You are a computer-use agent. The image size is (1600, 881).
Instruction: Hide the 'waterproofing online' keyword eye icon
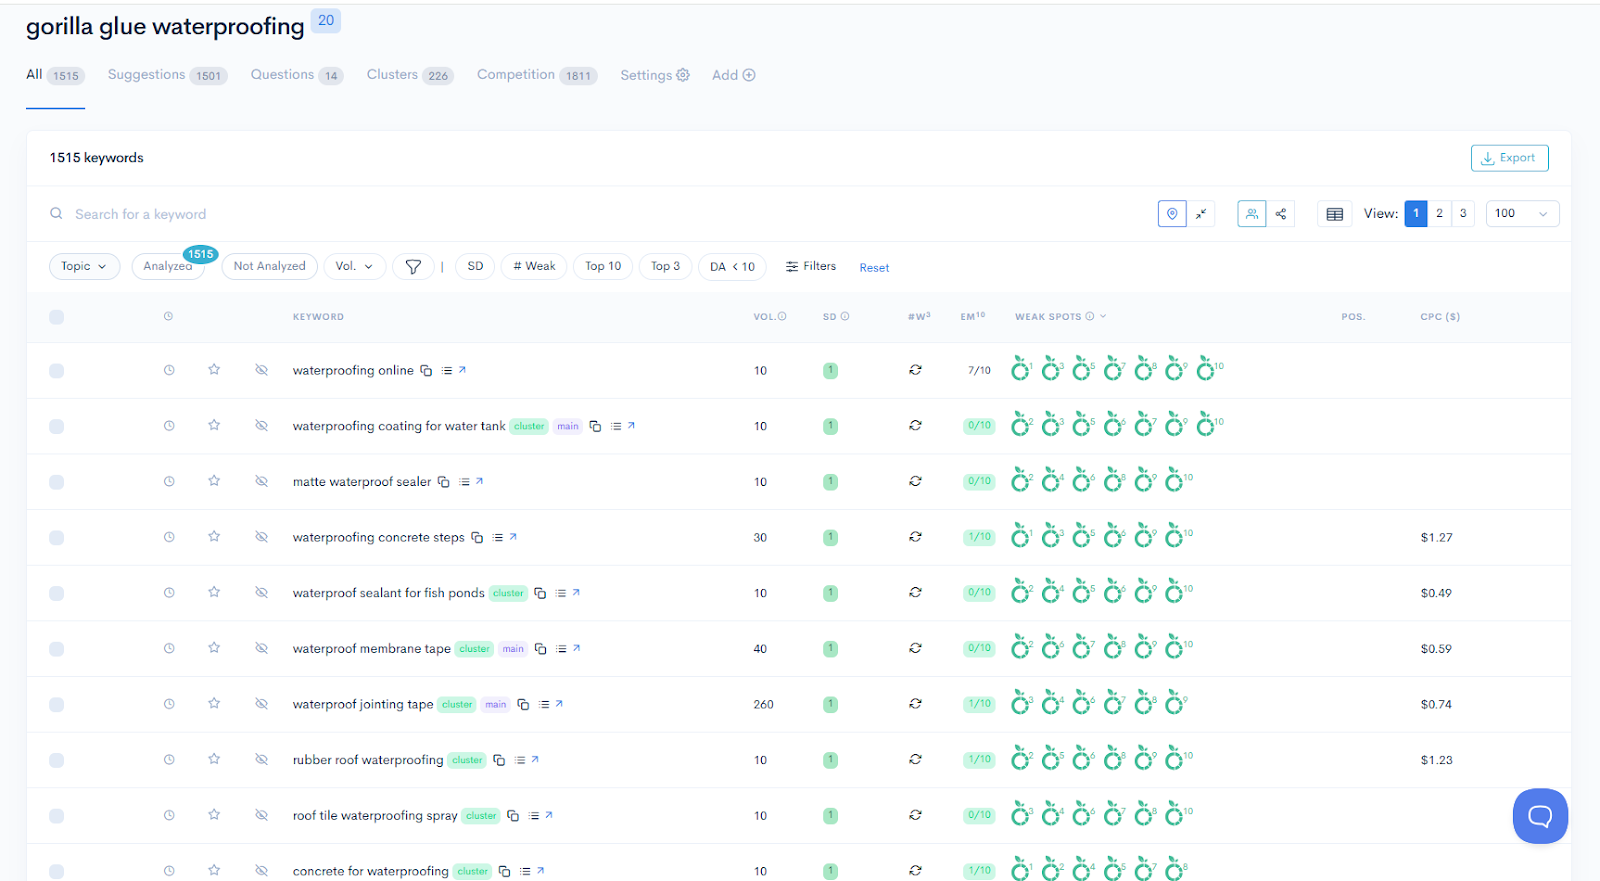[x=261, y=370]
